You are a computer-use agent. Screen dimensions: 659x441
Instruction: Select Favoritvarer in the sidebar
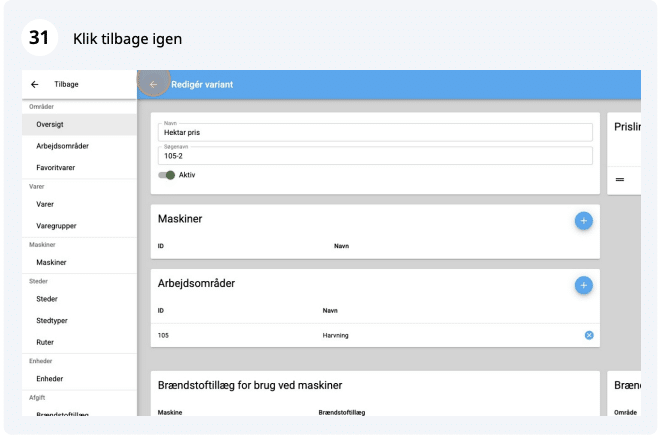tap(56, 167)
